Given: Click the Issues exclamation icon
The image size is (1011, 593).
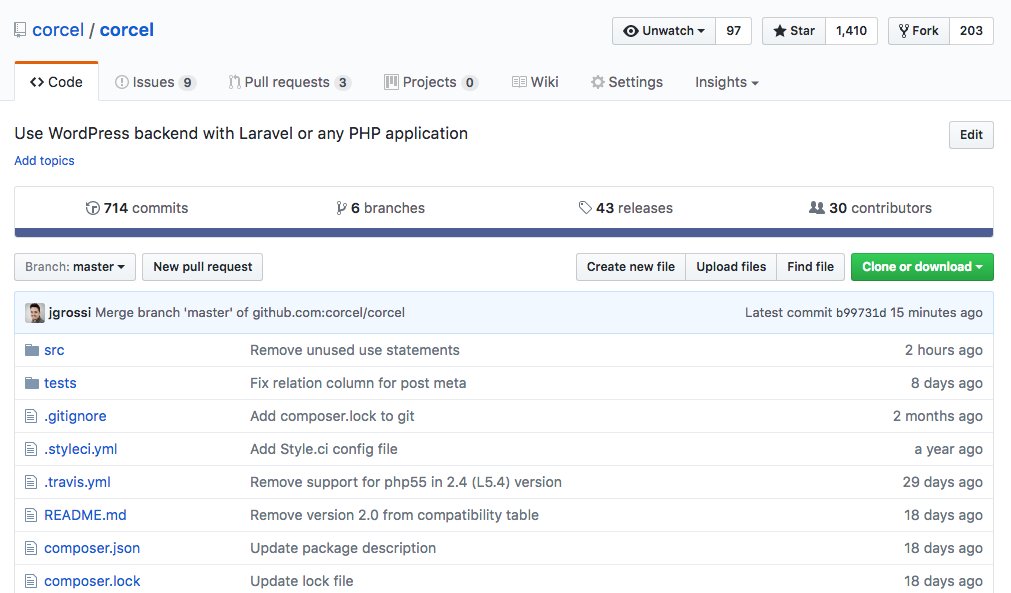Looking at the screenshot, I should [121, 82].
